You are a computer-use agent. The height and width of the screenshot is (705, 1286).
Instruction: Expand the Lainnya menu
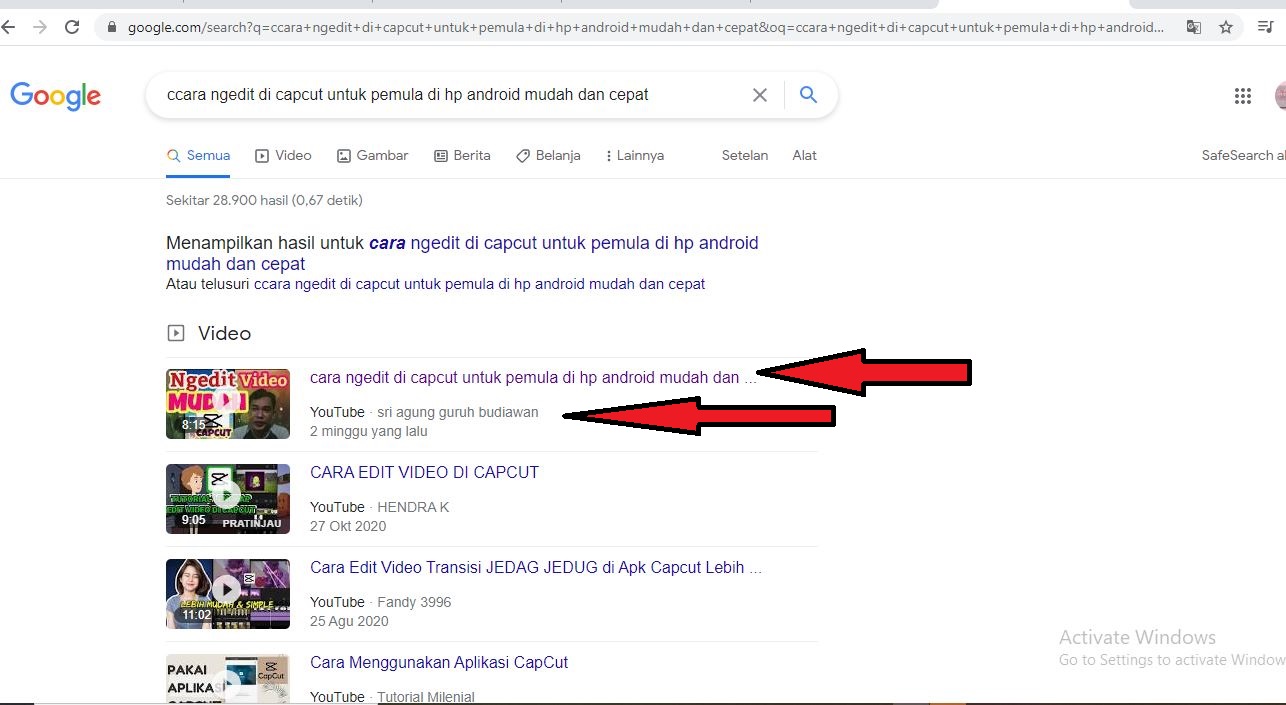point(634,155)
